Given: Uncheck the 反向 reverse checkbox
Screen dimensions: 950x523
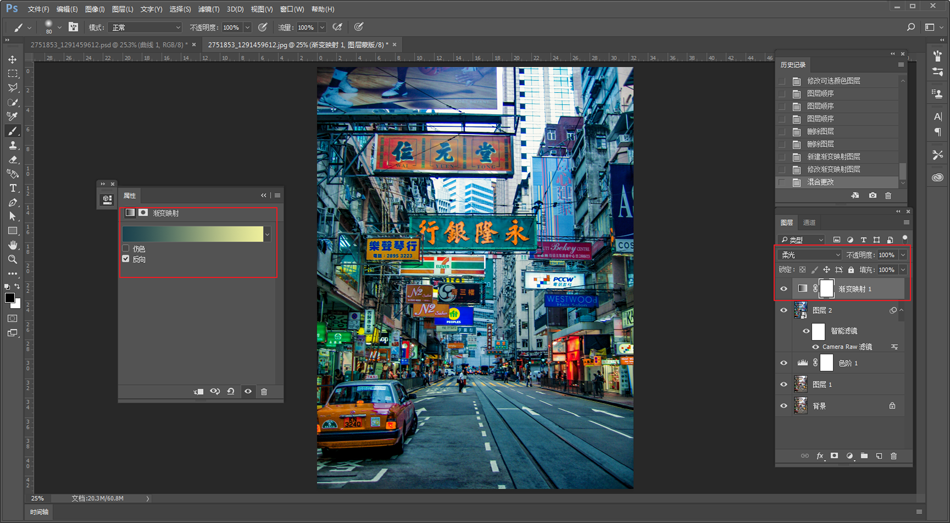Looking at the screenshot, I should point(126,259).
